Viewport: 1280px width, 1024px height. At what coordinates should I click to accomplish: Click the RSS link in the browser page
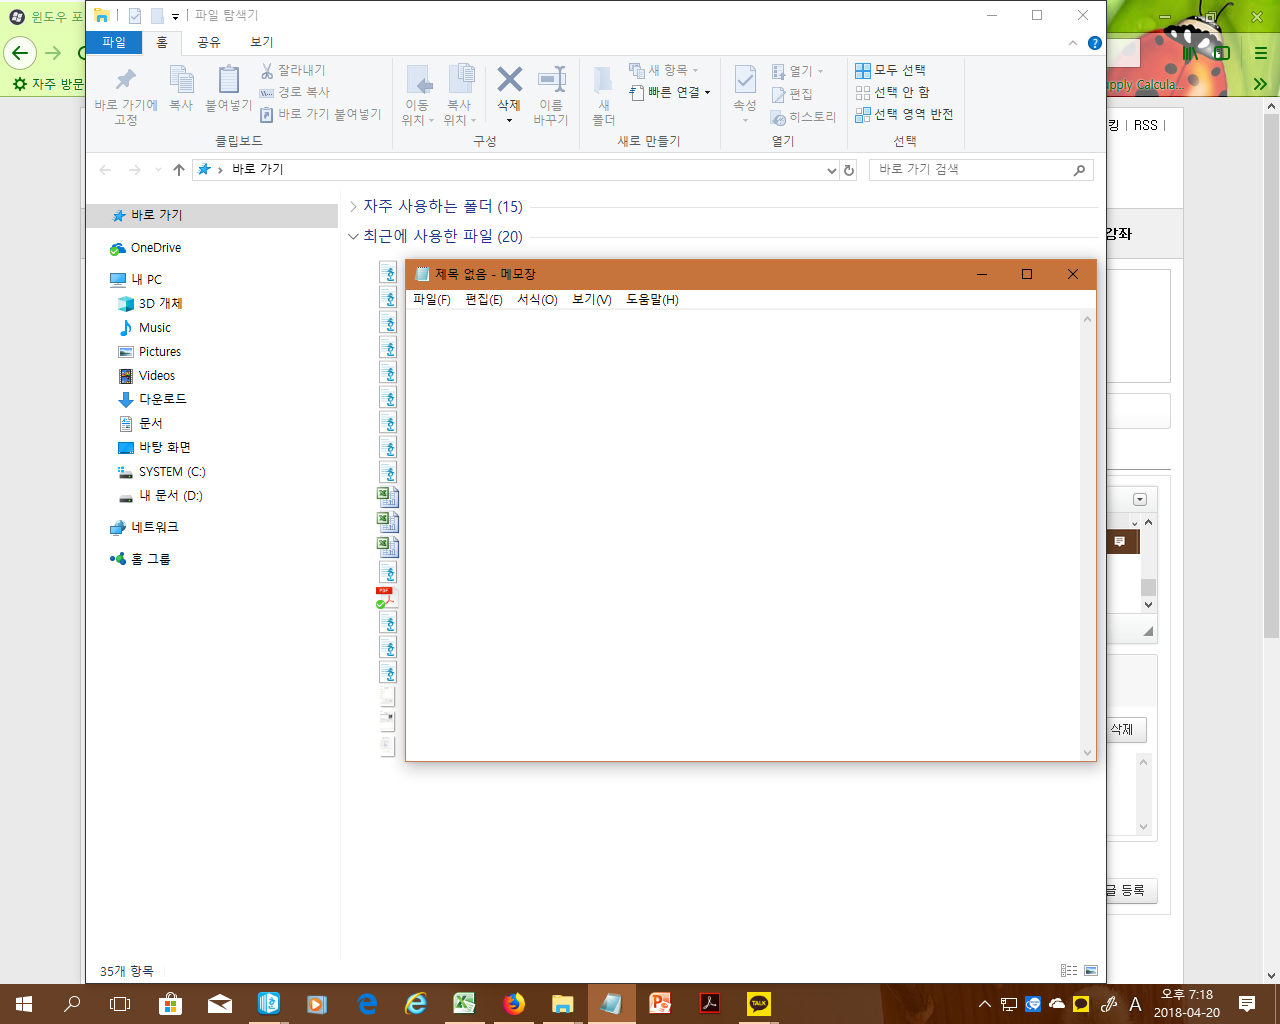click(x=1146, y=125)
